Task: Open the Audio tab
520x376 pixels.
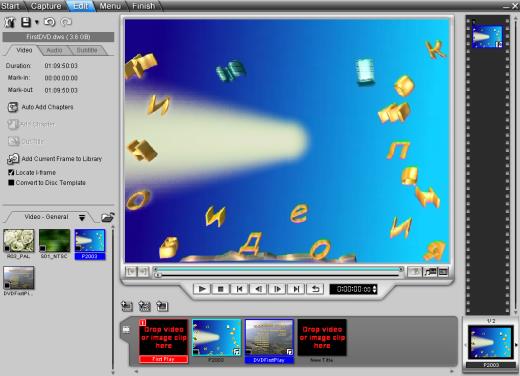Action: (54, 50)
